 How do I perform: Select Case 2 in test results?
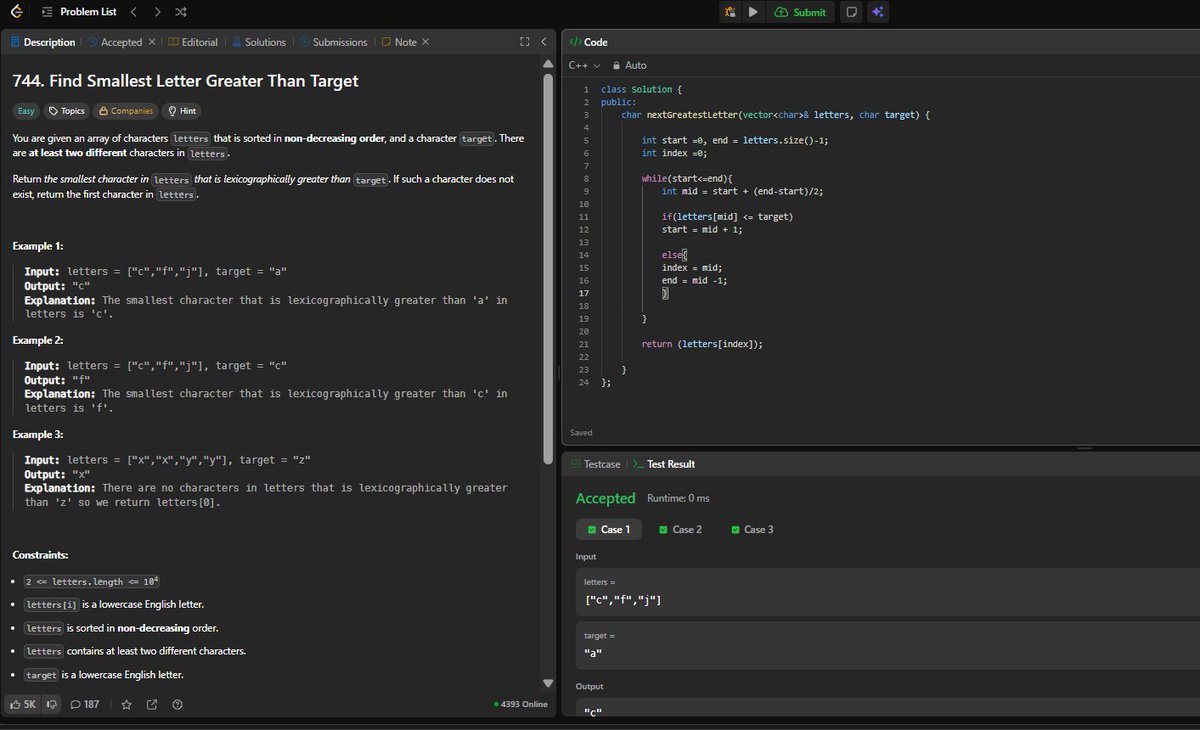tap(680, 529)
